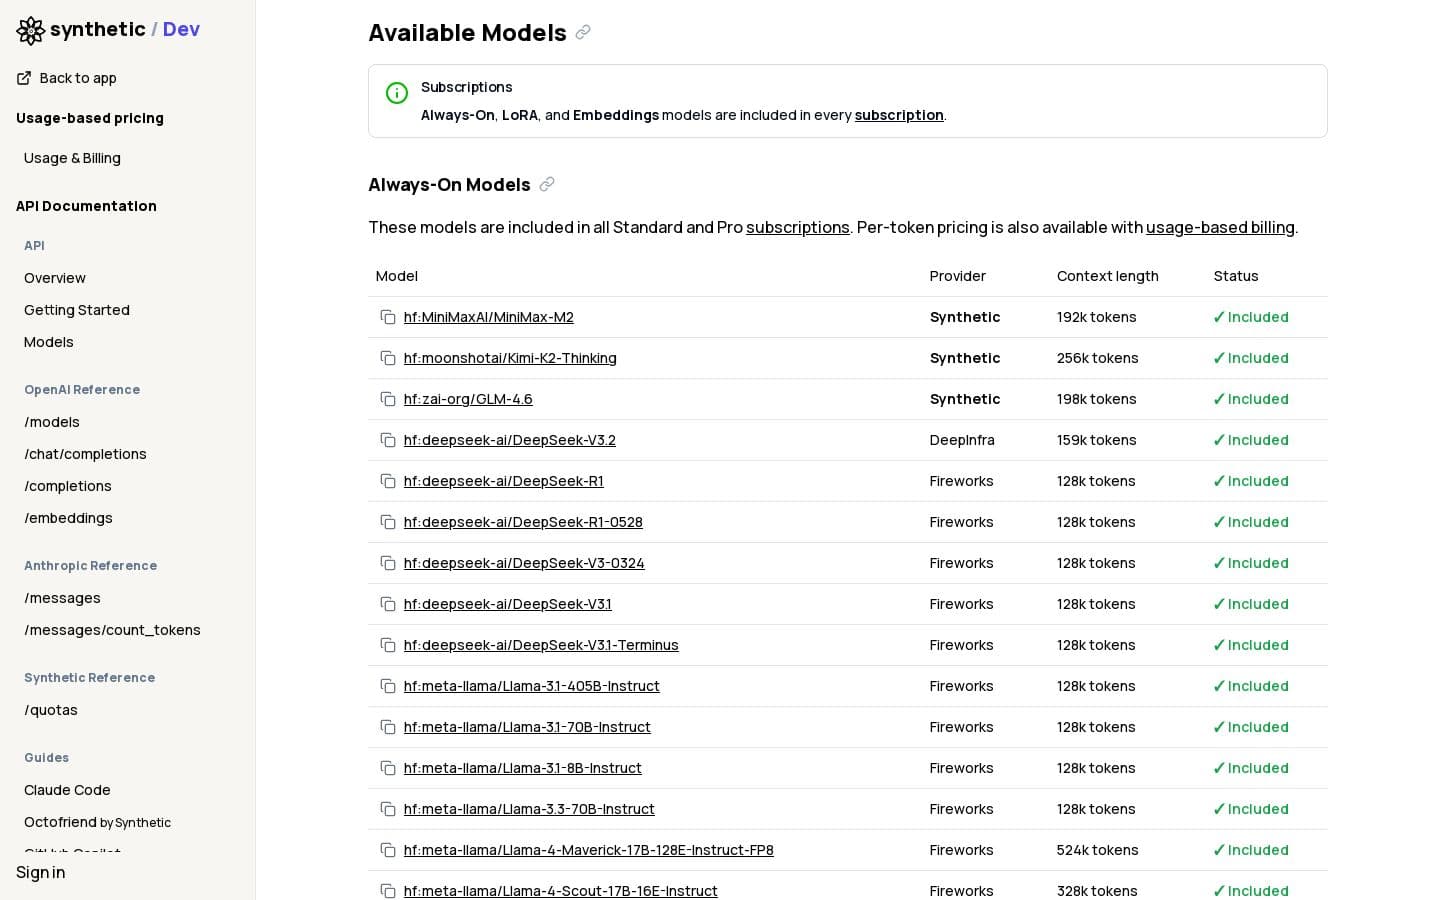This screenshot has width=1440, height=900.
Task: Copy the Llama-3.1-405B-Instruct model name
Action: coord(388,686)
